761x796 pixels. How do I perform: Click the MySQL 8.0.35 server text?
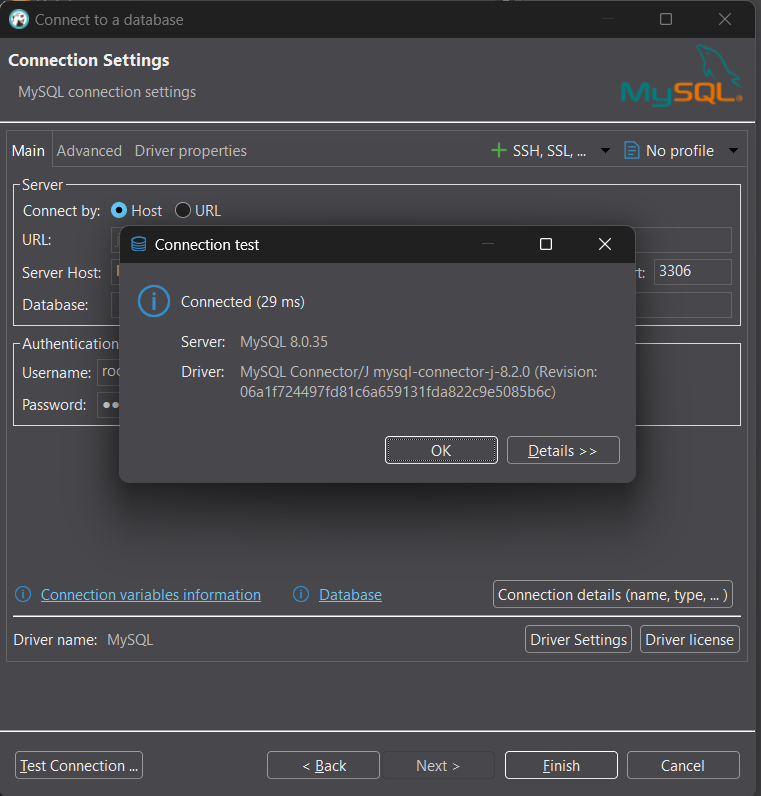(x=284, y=342)
